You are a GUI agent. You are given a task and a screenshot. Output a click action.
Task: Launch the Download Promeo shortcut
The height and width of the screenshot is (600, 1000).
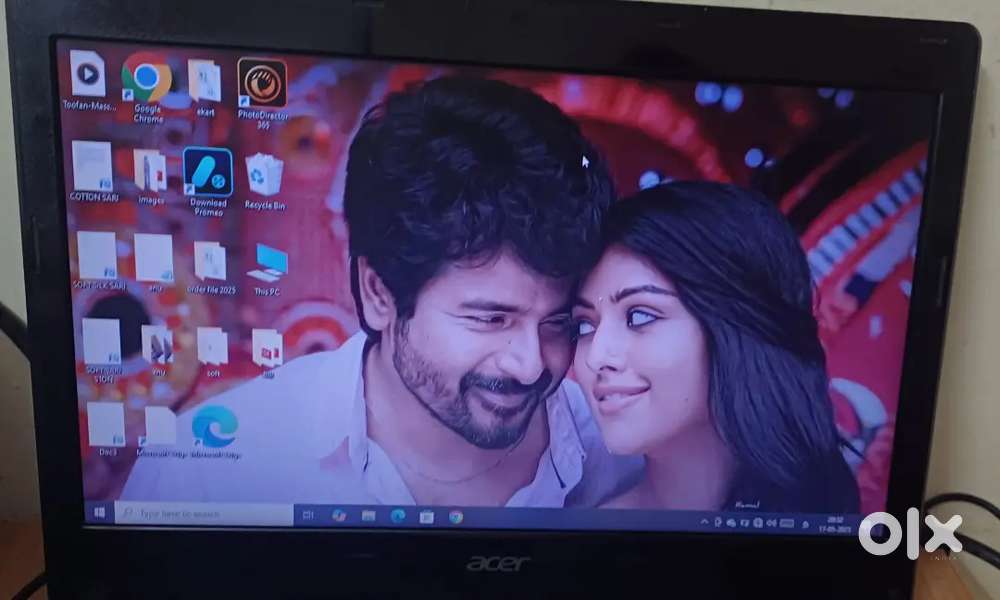point(208,174)
